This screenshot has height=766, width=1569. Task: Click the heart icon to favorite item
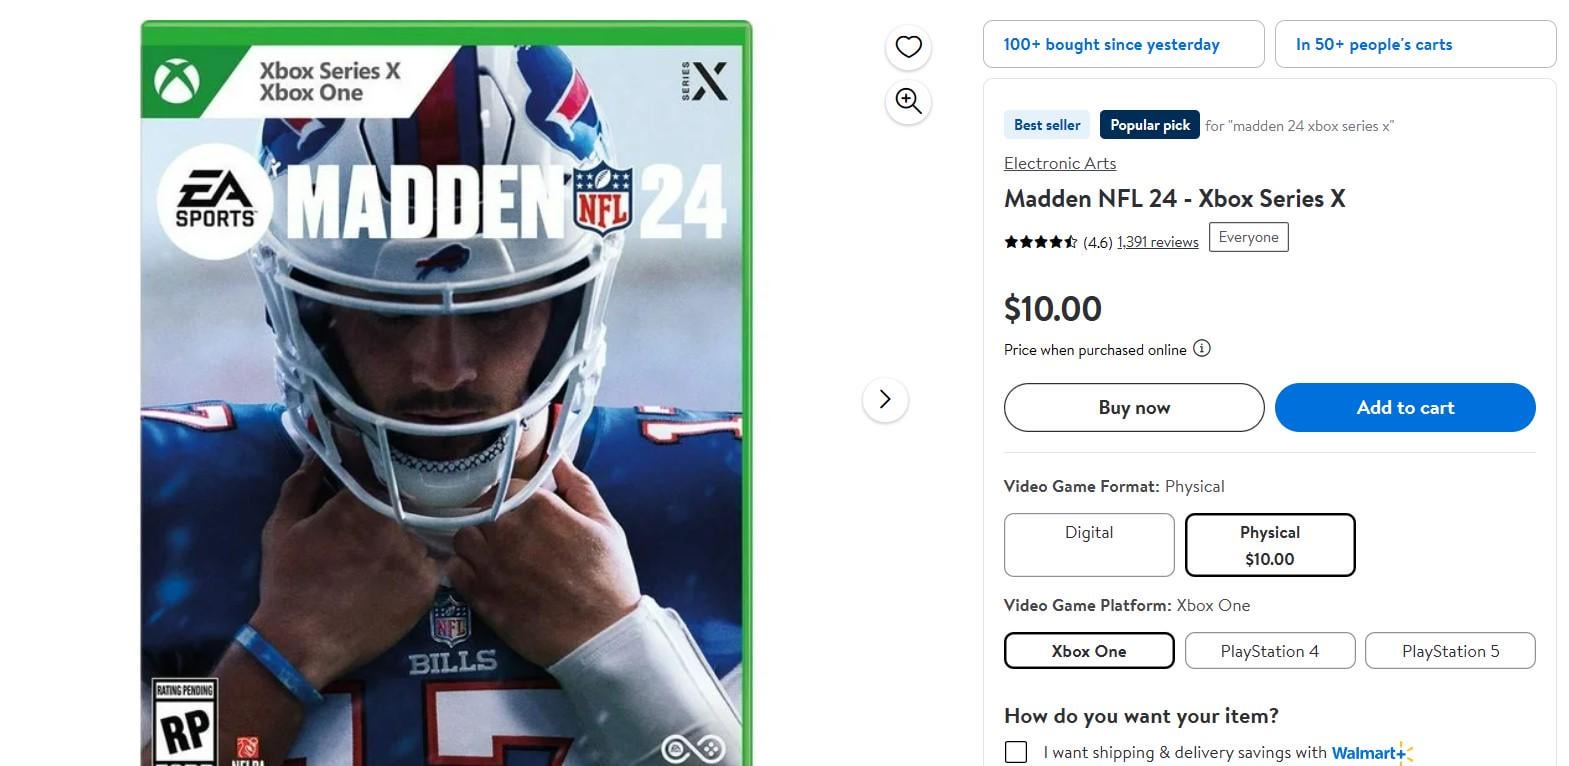(x=908, y=47)
